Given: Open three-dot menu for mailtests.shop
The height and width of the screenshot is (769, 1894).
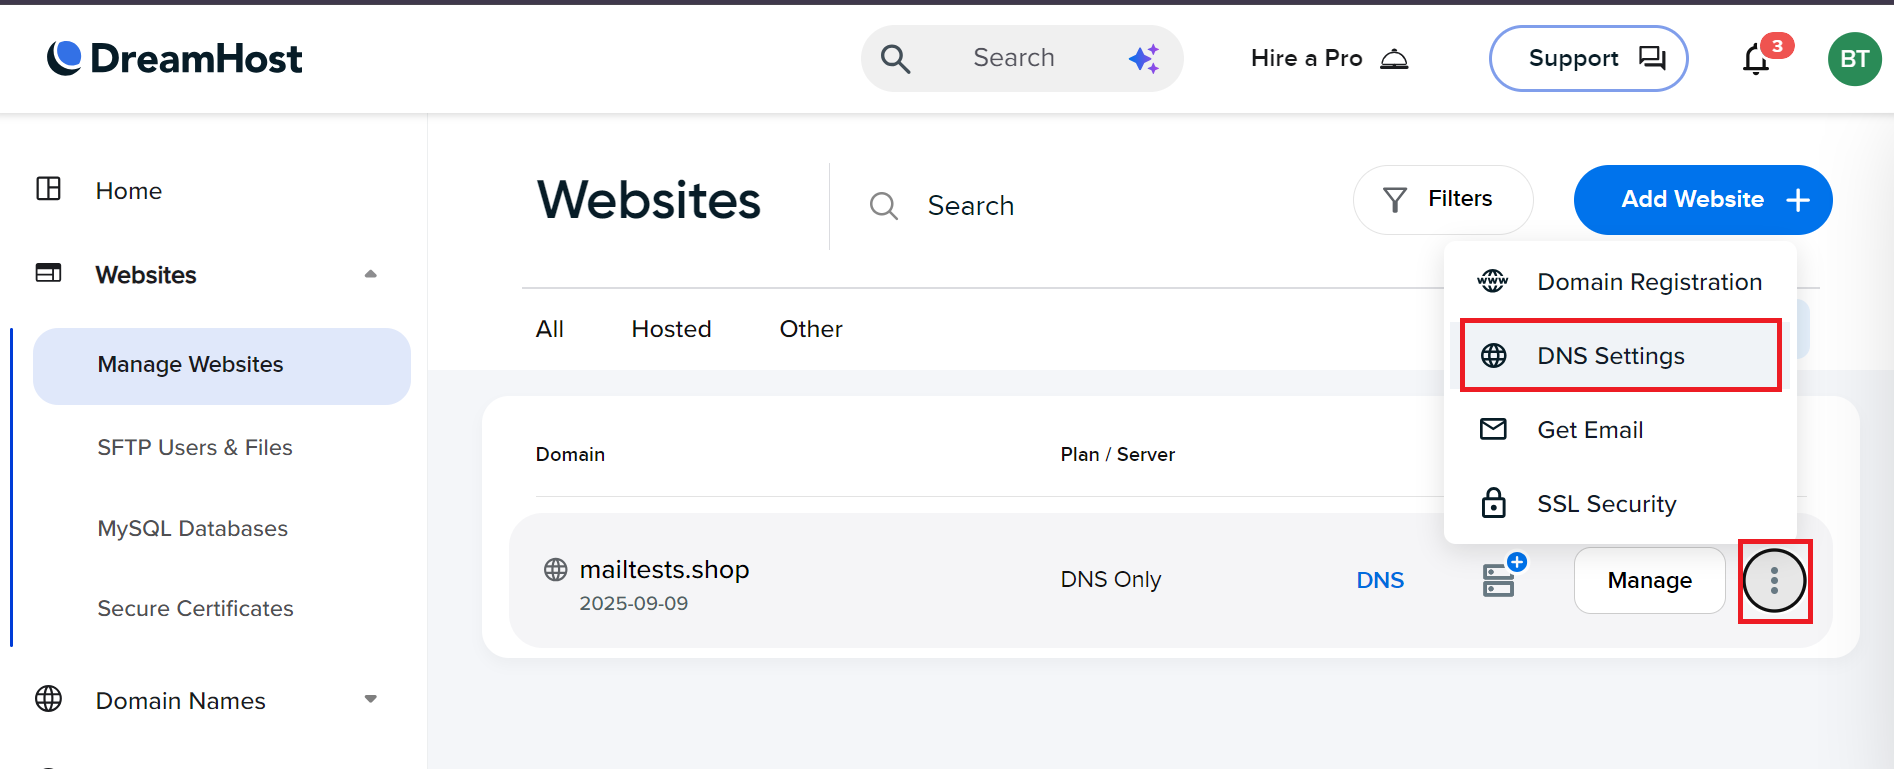Looking at the screenshot, I should 1775,580.
